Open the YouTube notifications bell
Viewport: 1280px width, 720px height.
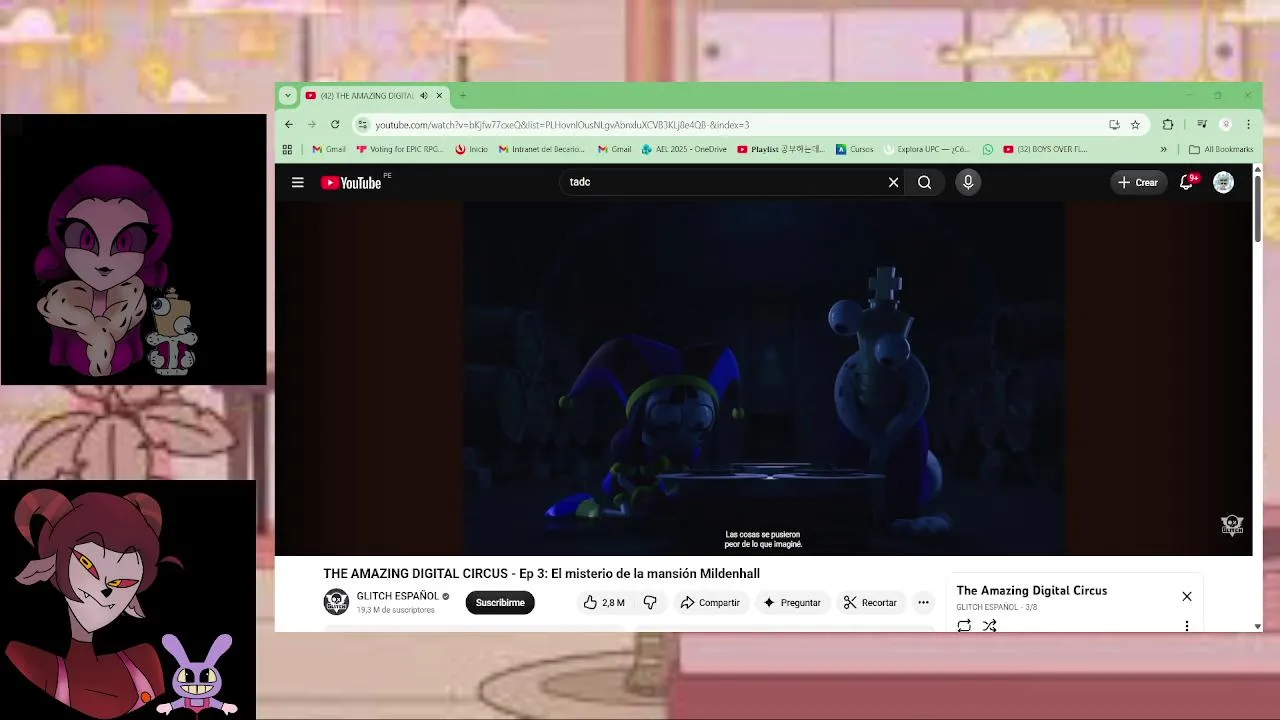coord(1187,182)
